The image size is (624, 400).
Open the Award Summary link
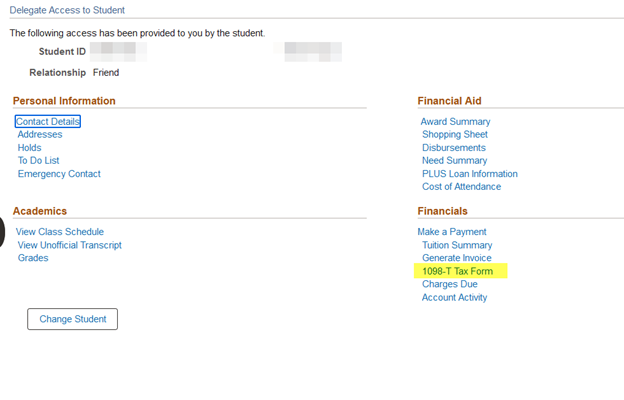pos(455,122)
